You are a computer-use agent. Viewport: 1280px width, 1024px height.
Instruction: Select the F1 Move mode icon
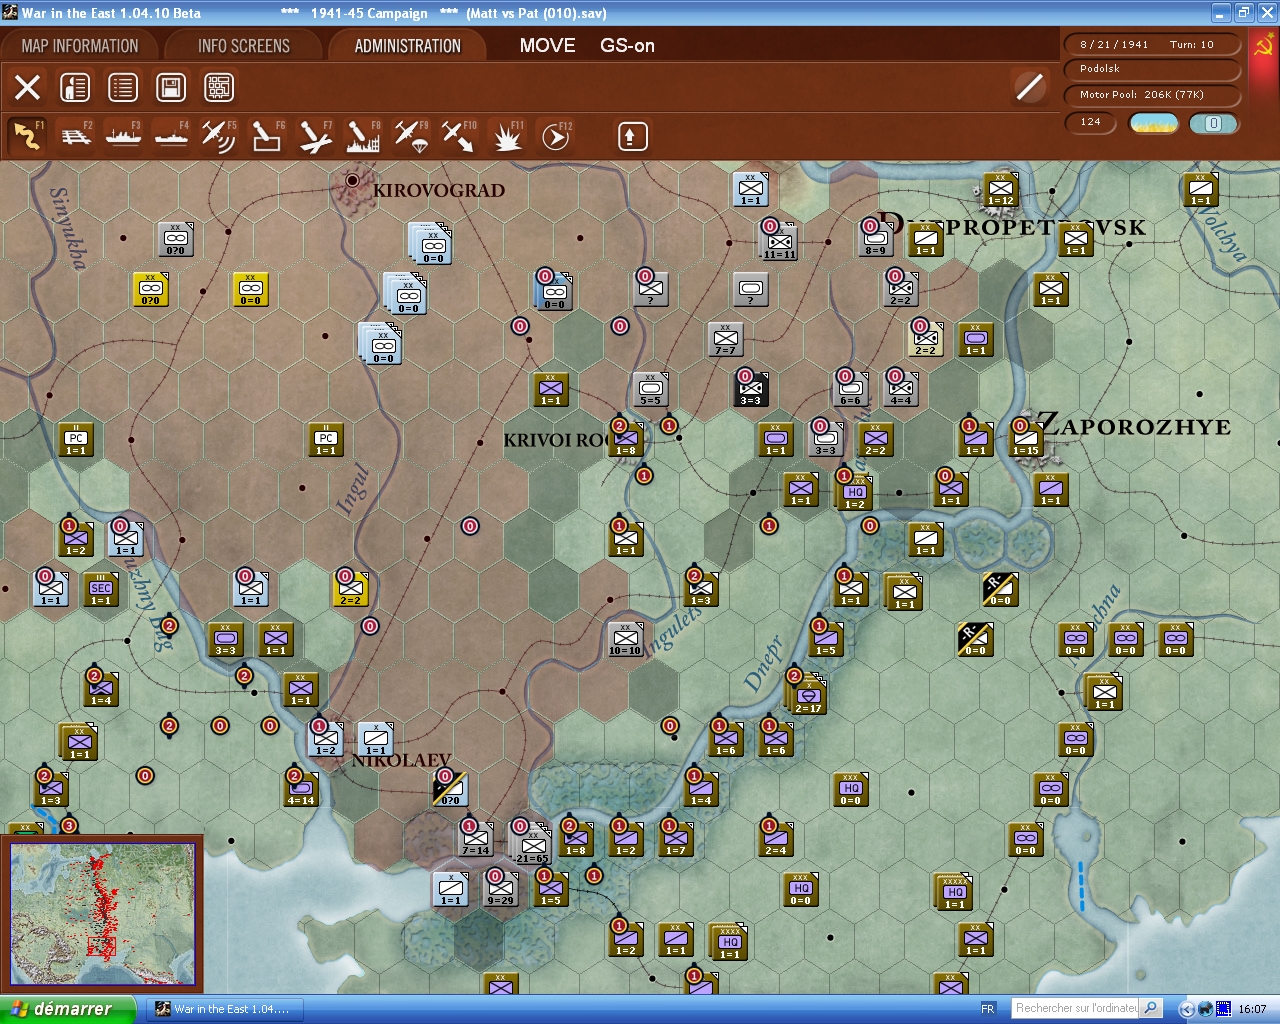[x=28, y=136]
